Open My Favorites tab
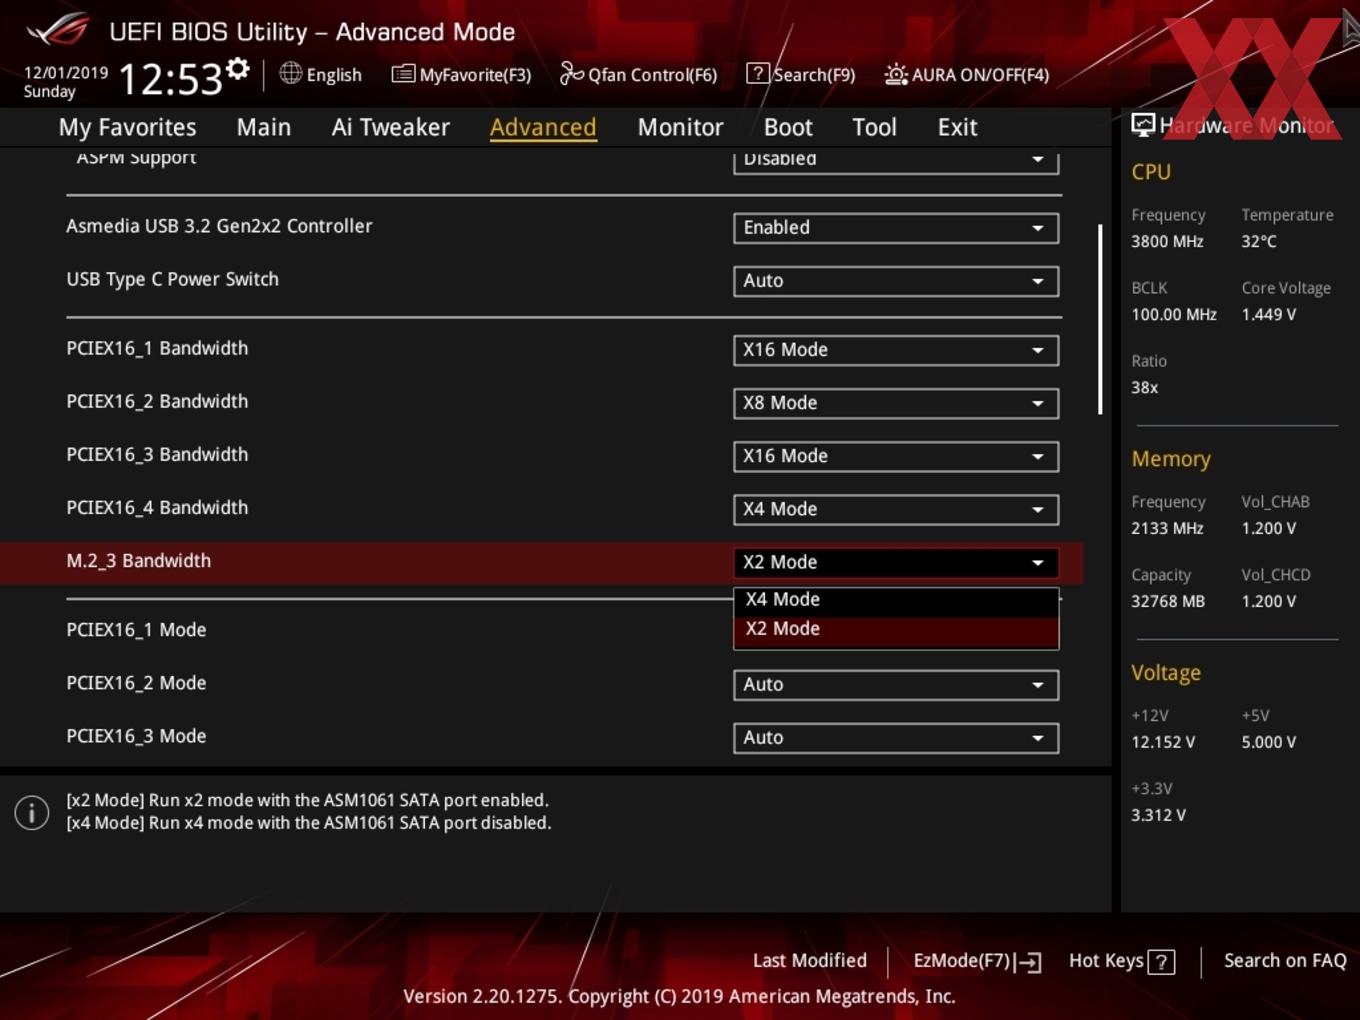 [x=127, y=127]
